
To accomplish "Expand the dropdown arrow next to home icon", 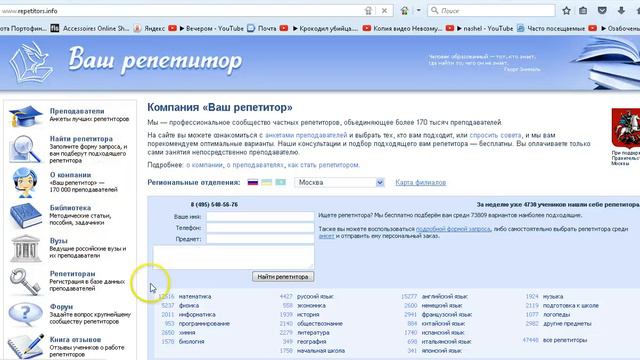I will [x=418, y=11].
